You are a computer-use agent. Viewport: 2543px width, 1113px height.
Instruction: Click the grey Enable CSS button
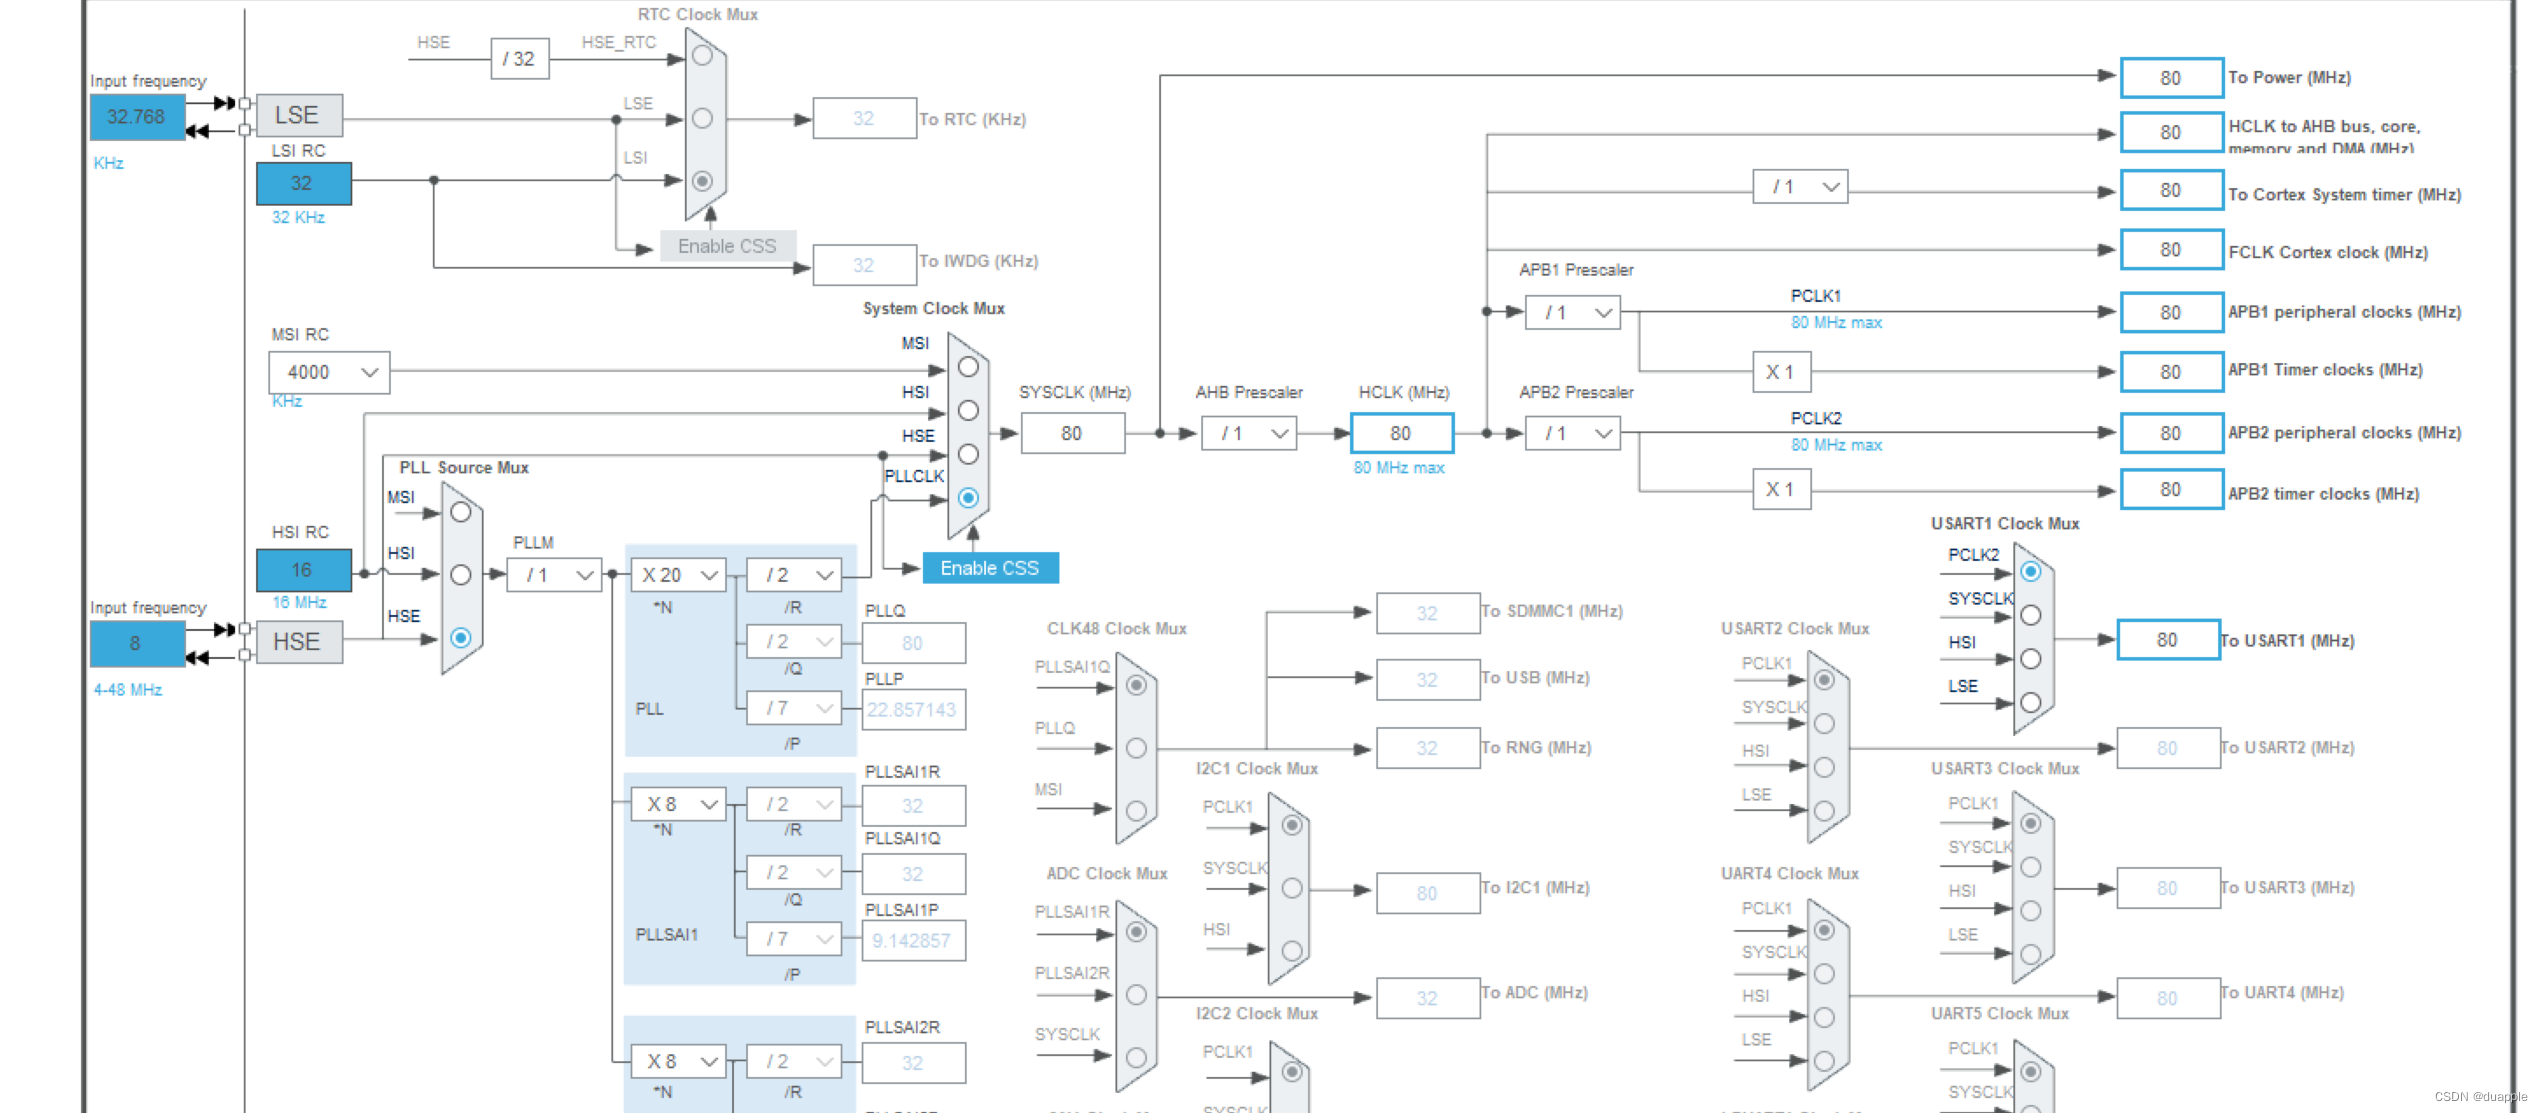point(727,246)
